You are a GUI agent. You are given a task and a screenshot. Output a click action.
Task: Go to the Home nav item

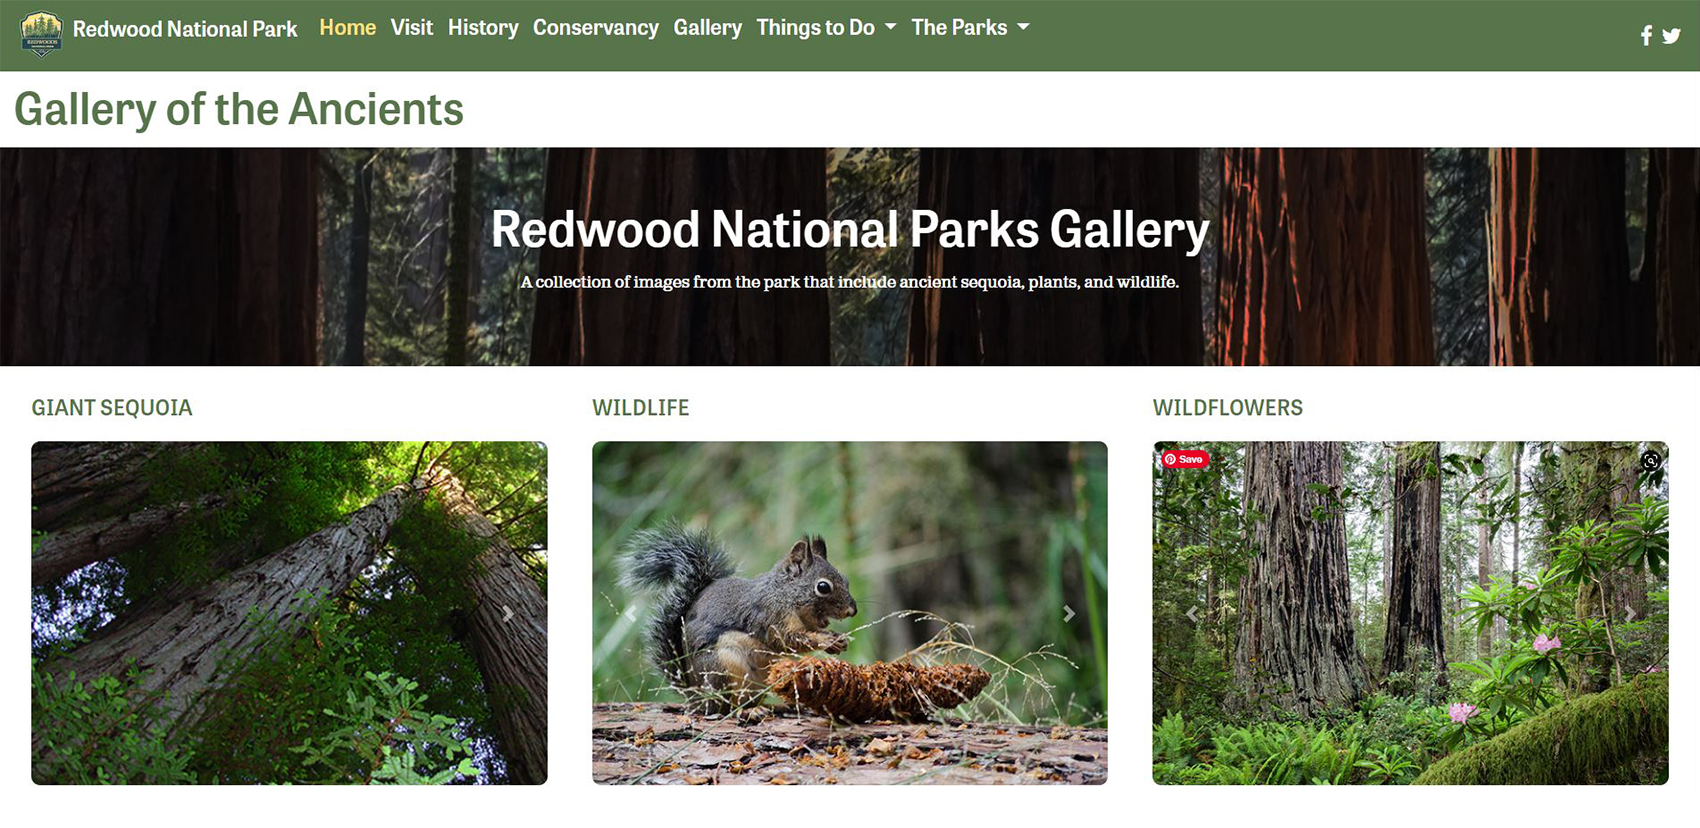pyautogui.click(x=347, y=28)
